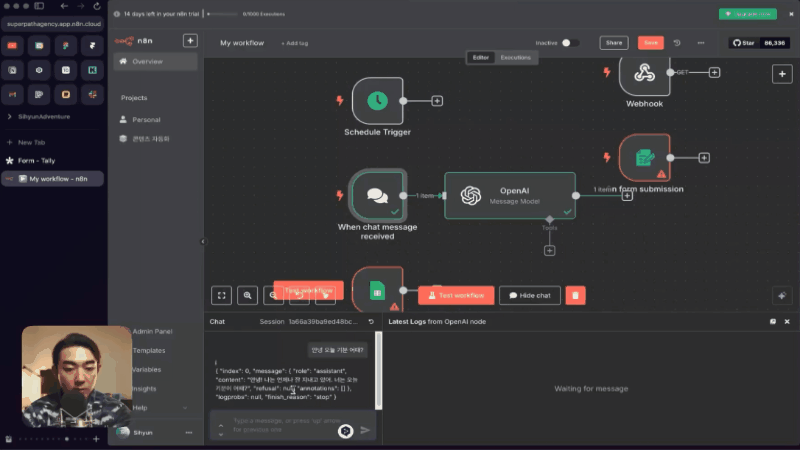Open pinned Gmail icon
Viewport: 800px width, 450px height.
[12, 94]
